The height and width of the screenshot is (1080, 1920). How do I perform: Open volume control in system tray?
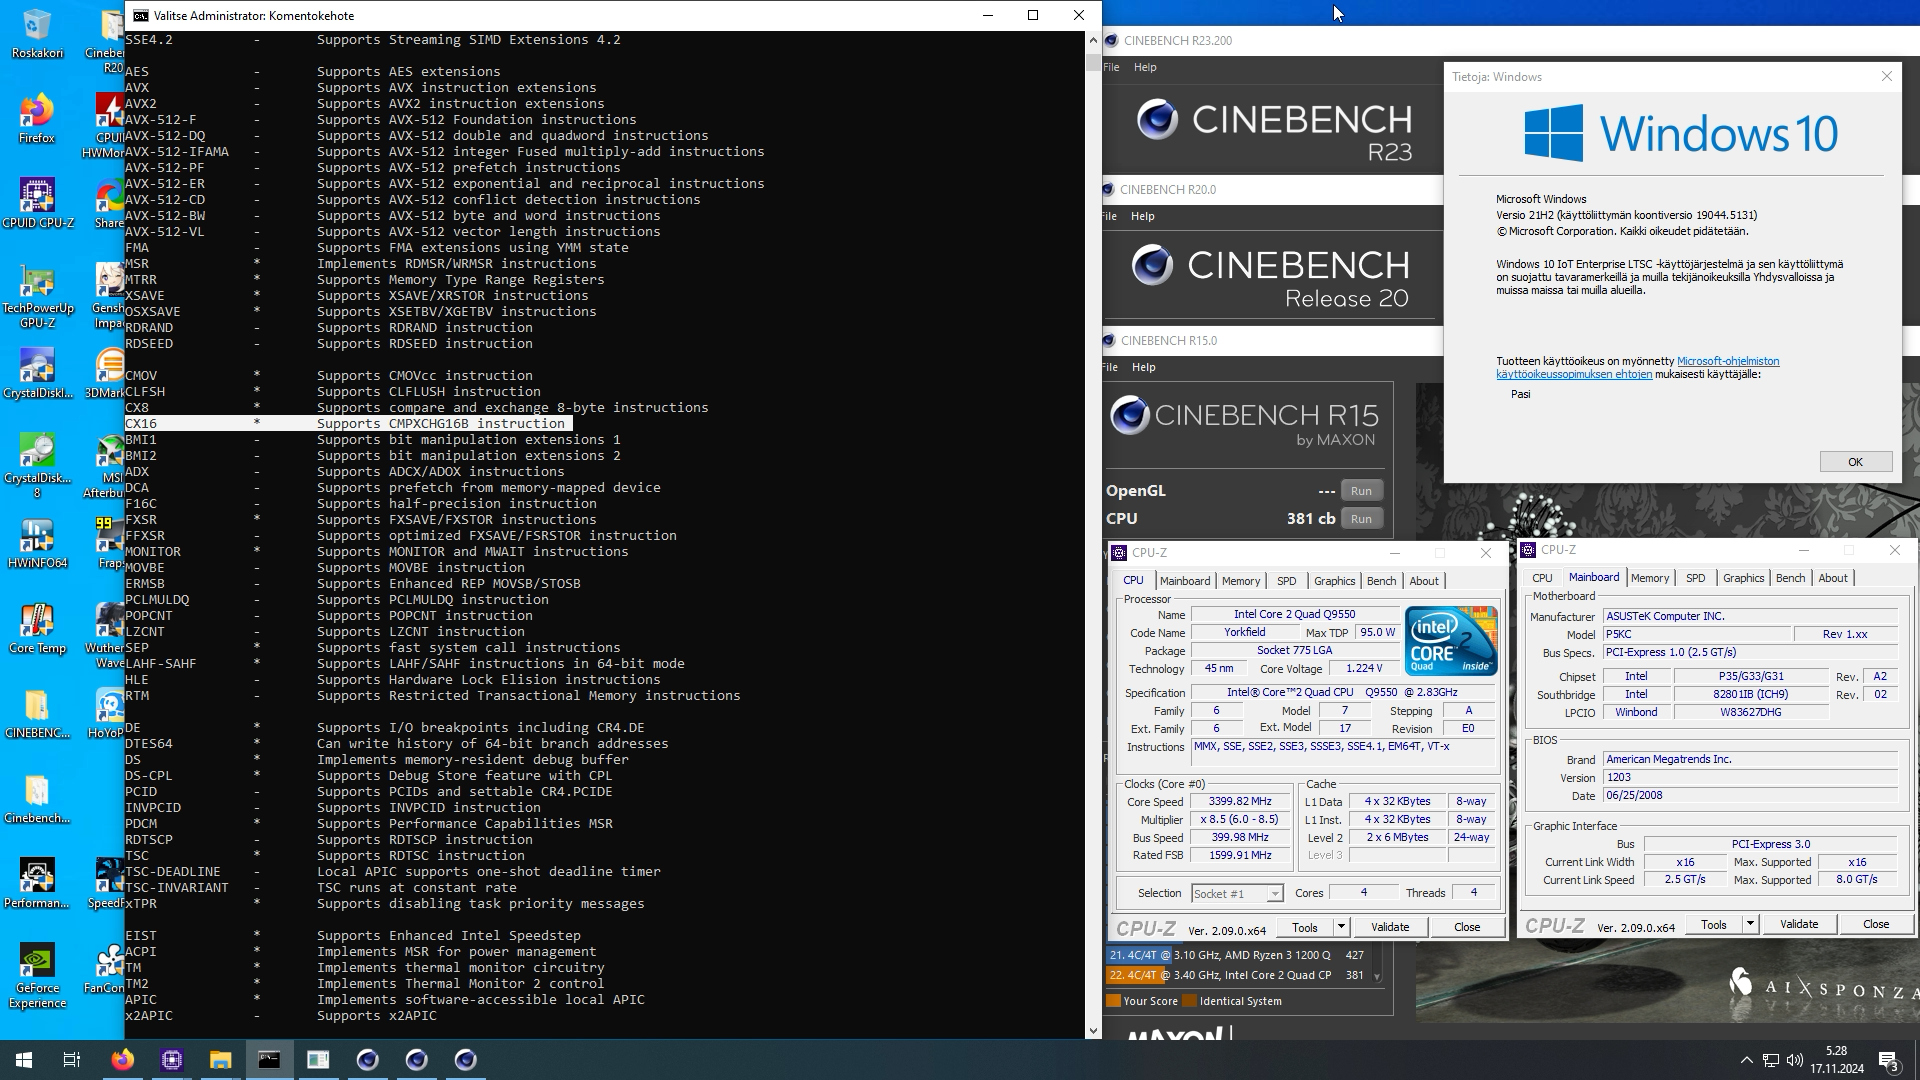coord(1795,1060)
